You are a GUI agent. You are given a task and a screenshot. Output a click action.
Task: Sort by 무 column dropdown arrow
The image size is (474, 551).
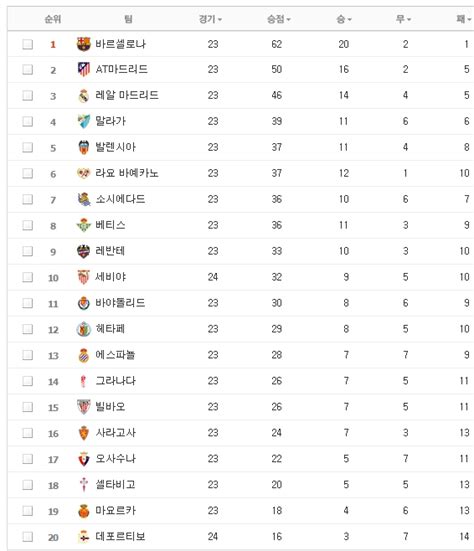(x=409, y=20)
